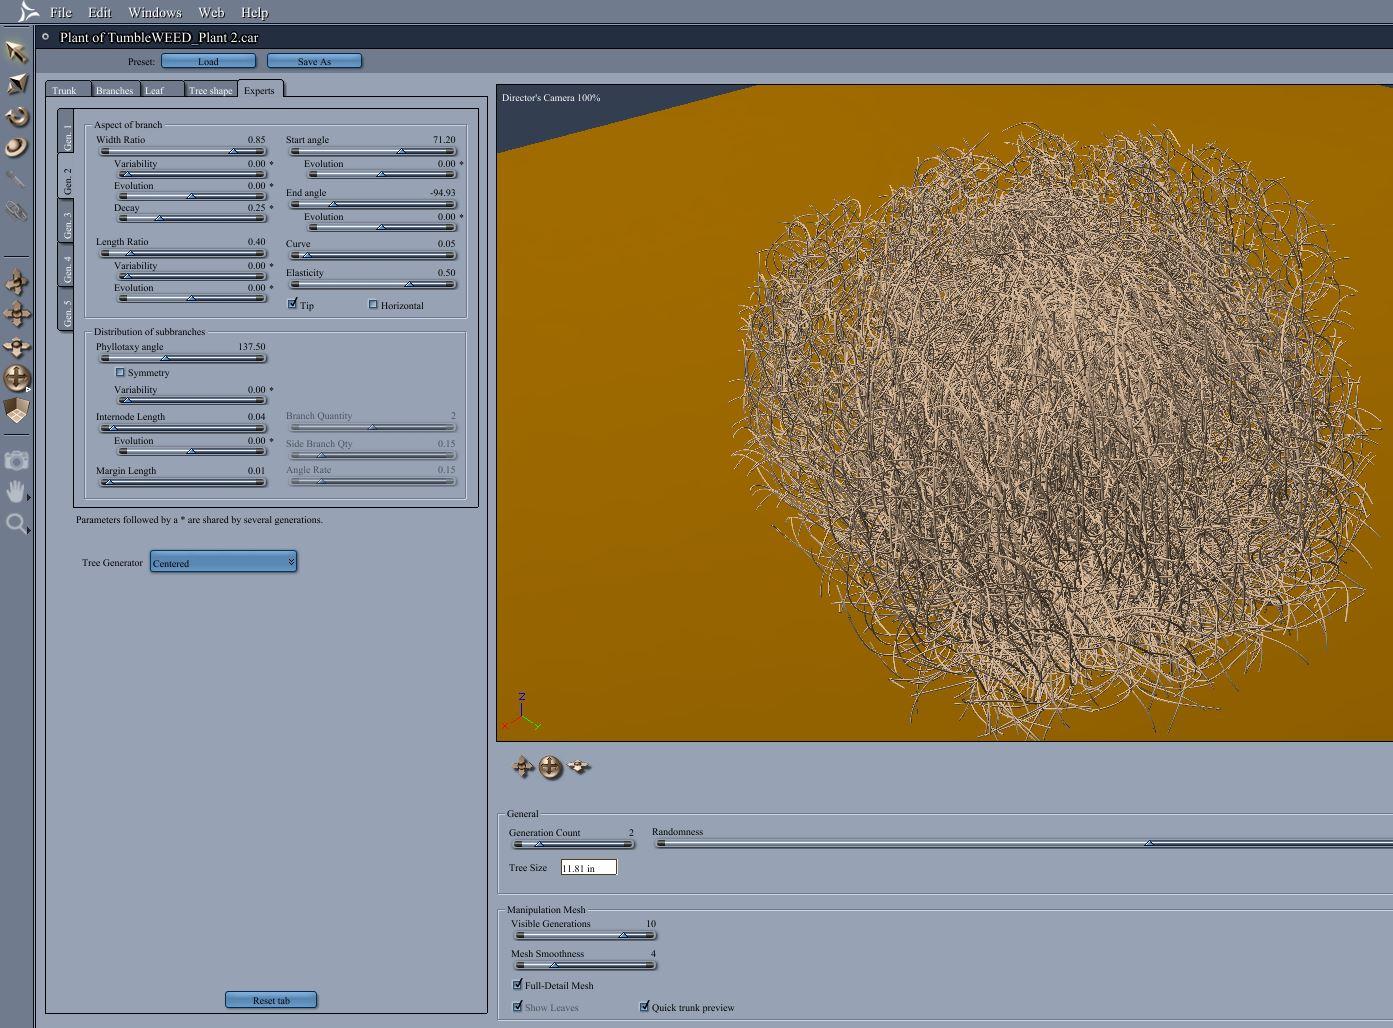Image resolution: width=1393 pixels, height=1028 pixels.
Task: Adjust the Randomness slider
Action: click(x=1024, y=843)
